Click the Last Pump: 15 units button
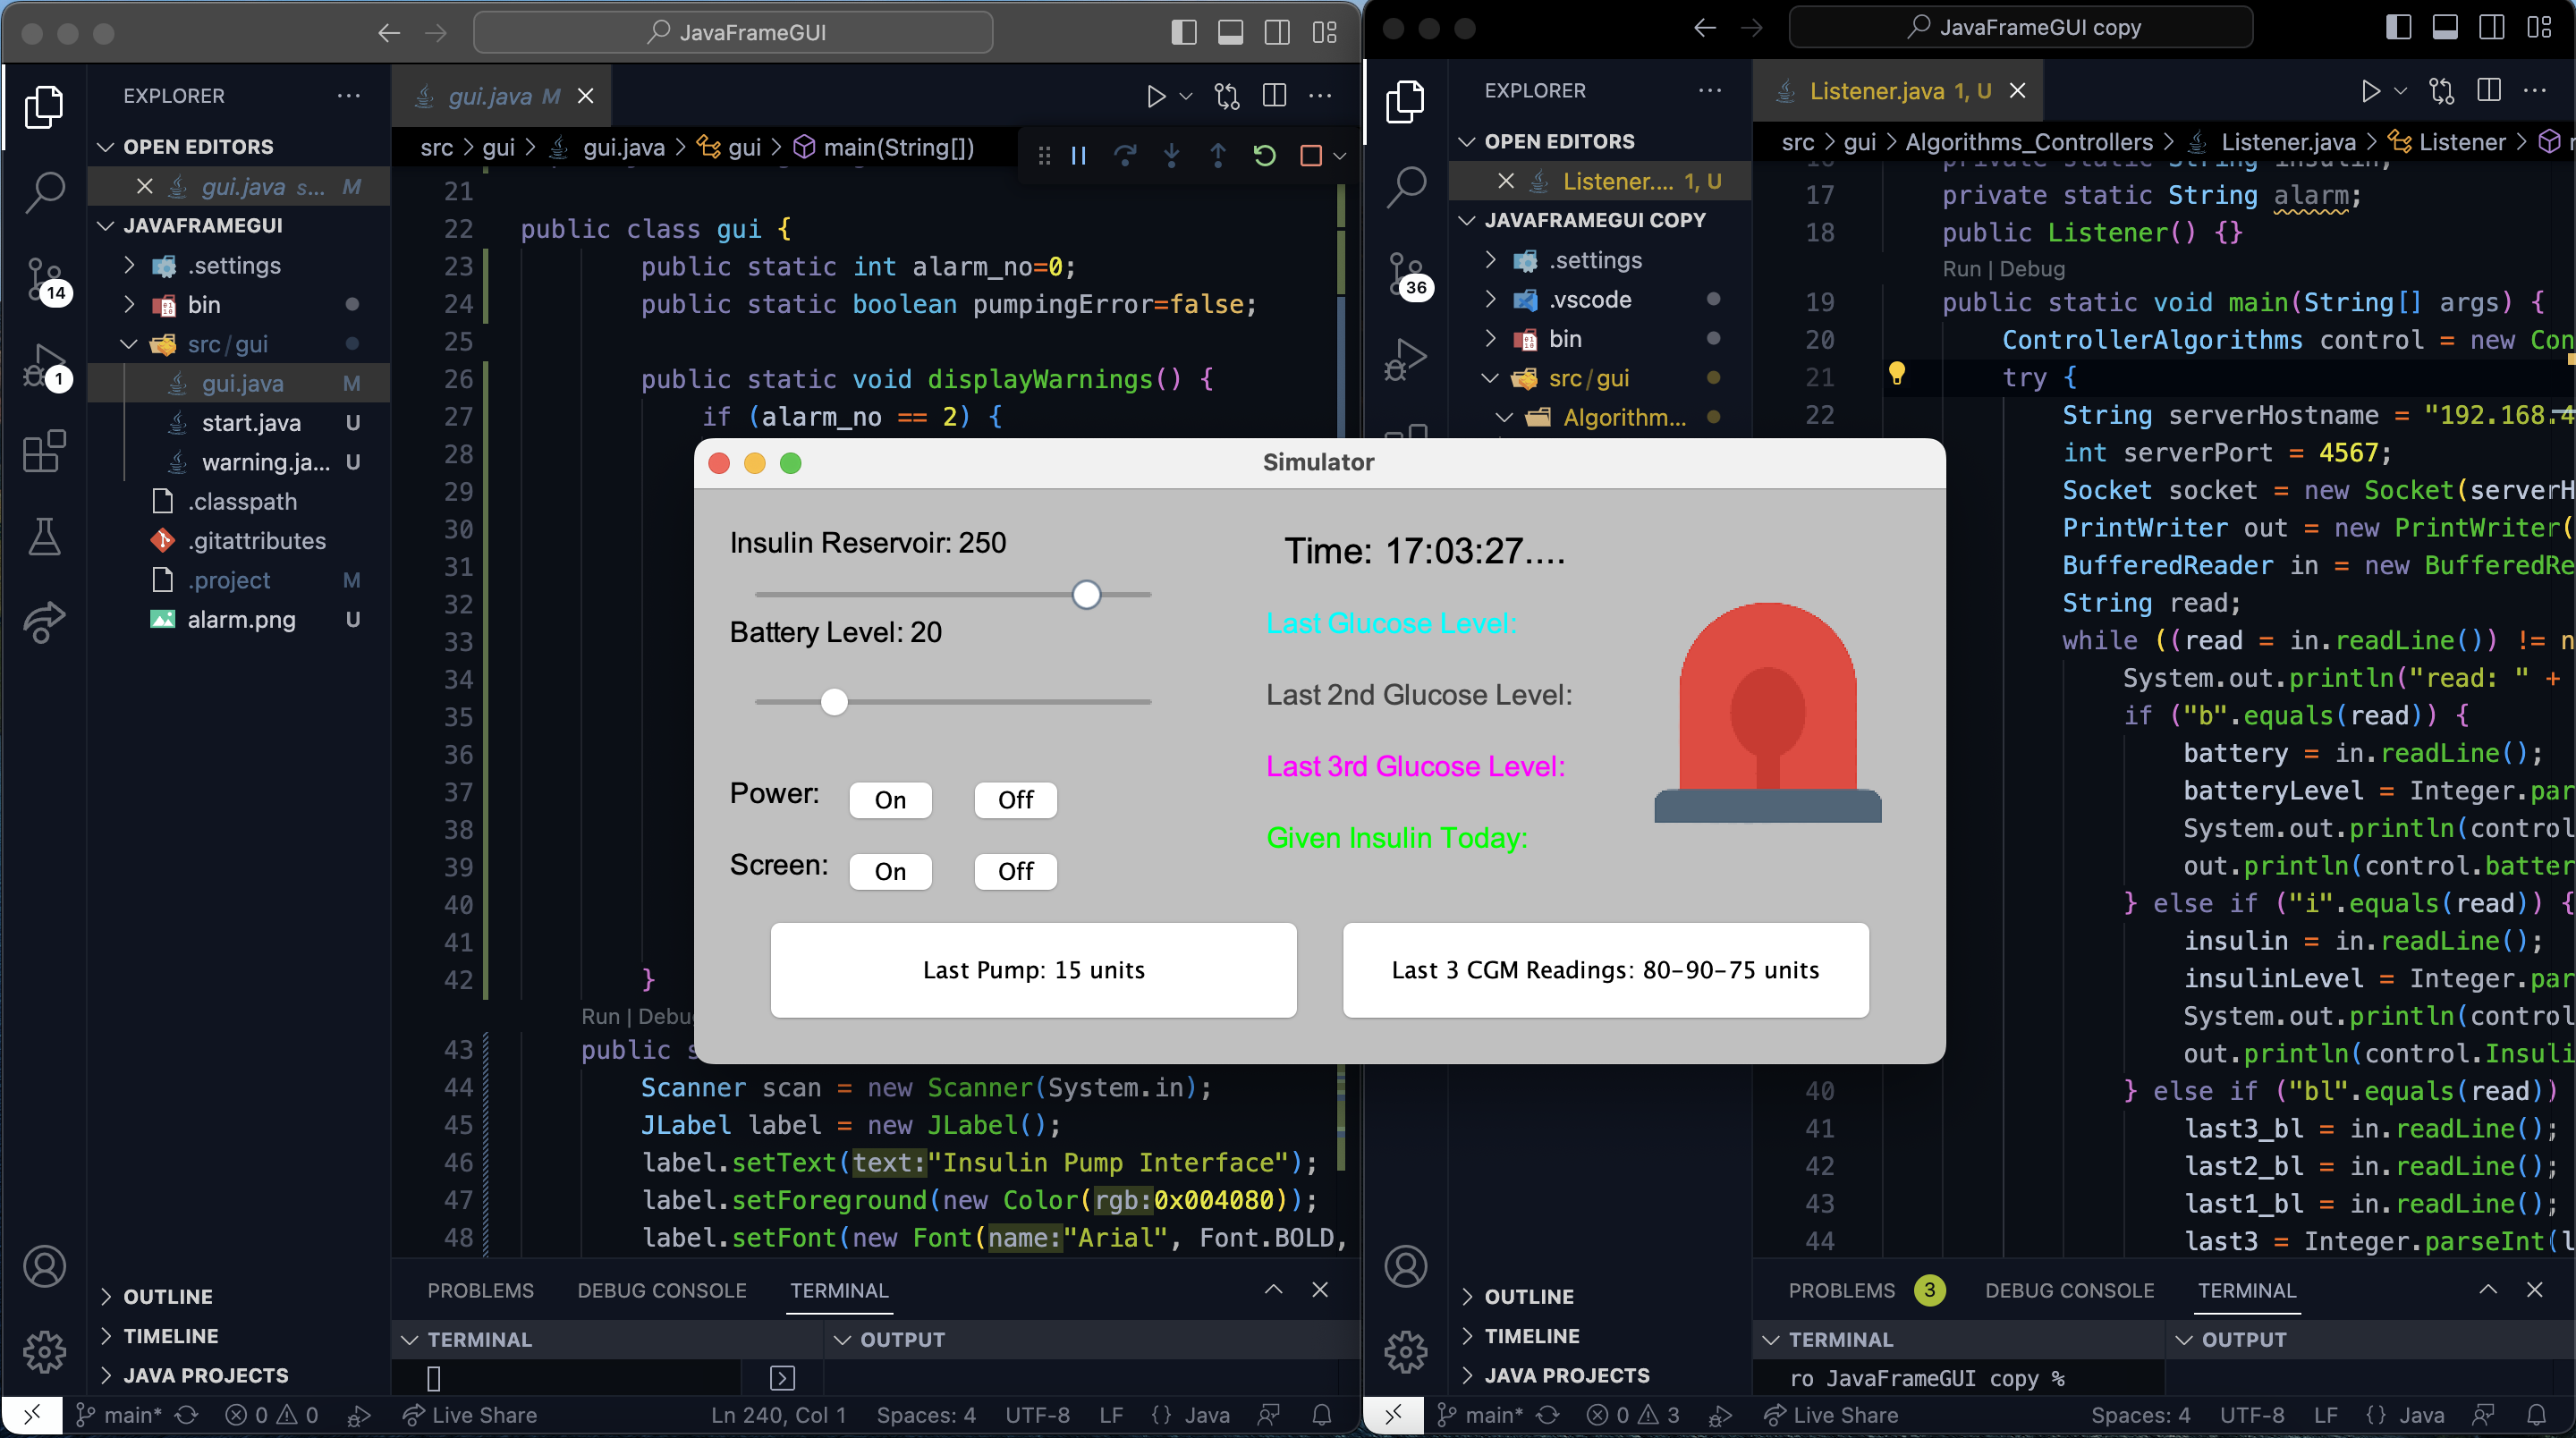Viewport: 2576px width, 1438px height. click(x=1033, y=970)
